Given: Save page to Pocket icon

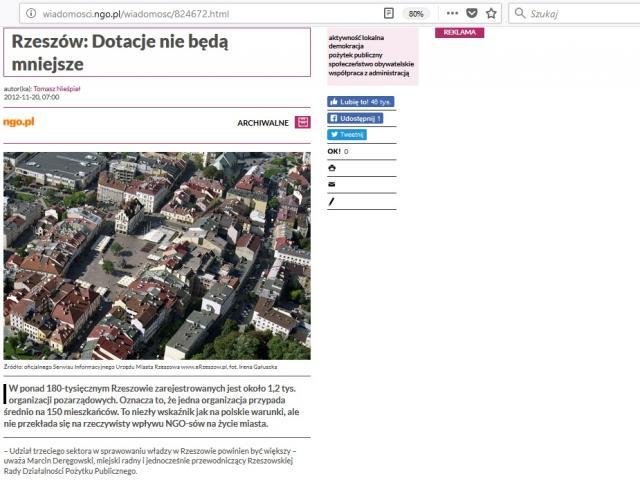Looking at the screenshot, I should [x=472, y=14].
